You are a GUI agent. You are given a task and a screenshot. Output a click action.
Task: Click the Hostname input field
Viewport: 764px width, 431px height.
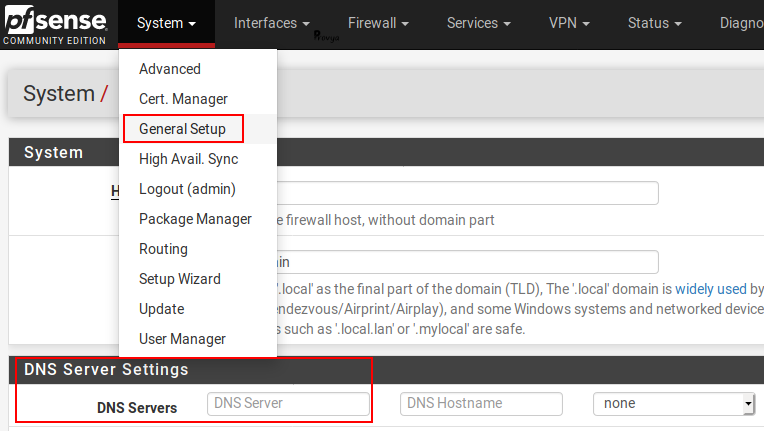(468, 193)
